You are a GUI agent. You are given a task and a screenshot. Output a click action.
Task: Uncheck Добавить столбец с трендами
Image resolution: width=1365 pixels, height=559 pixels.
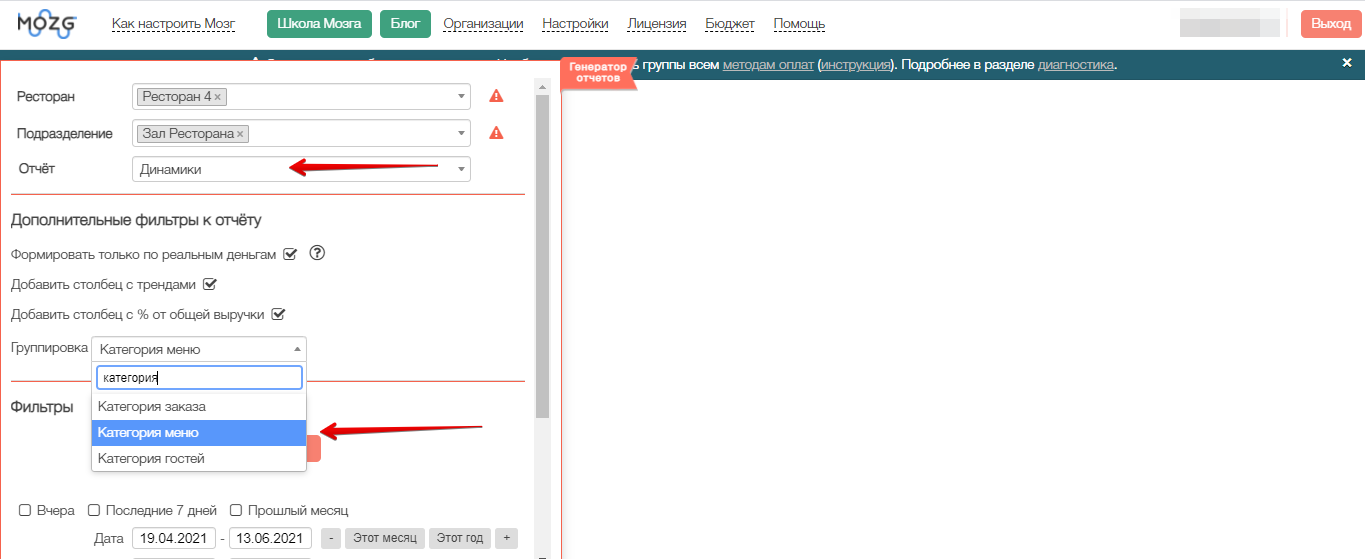tap(210, 285)
